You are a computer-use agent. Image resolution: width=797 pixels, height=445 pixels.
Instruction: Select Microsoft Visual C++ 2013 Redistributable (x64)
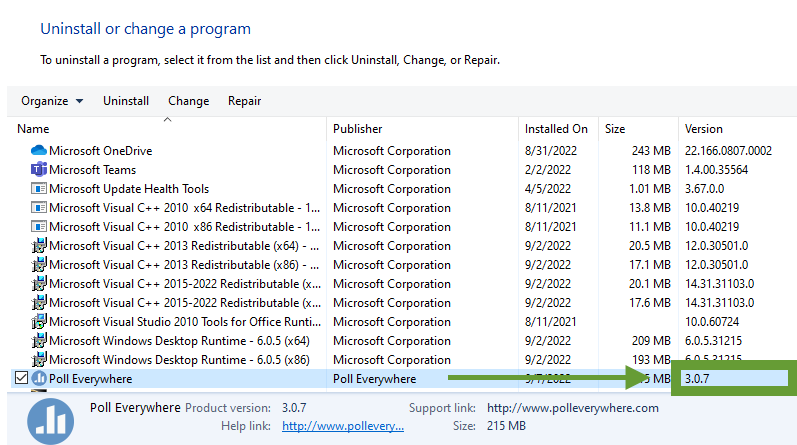point(185,246)
